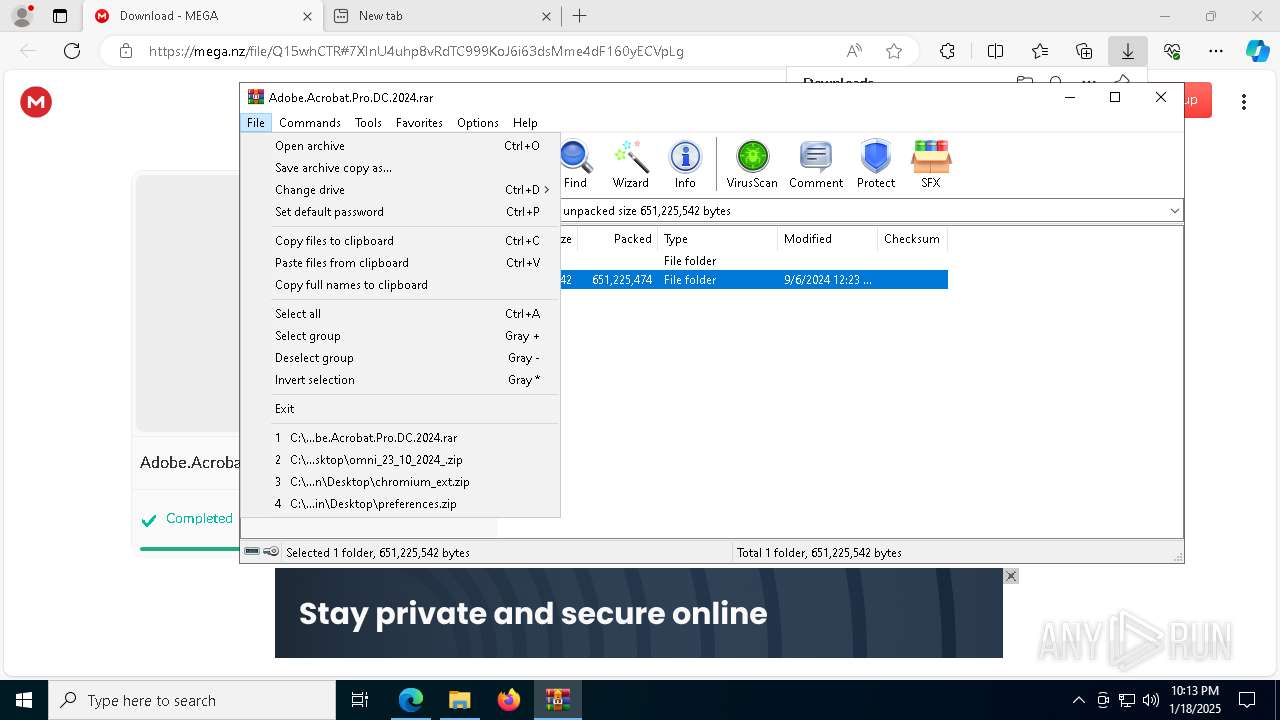1280x720 pixels.
Task: Toggle Read aloud in address bar
Action: click(x=854, y=51)
